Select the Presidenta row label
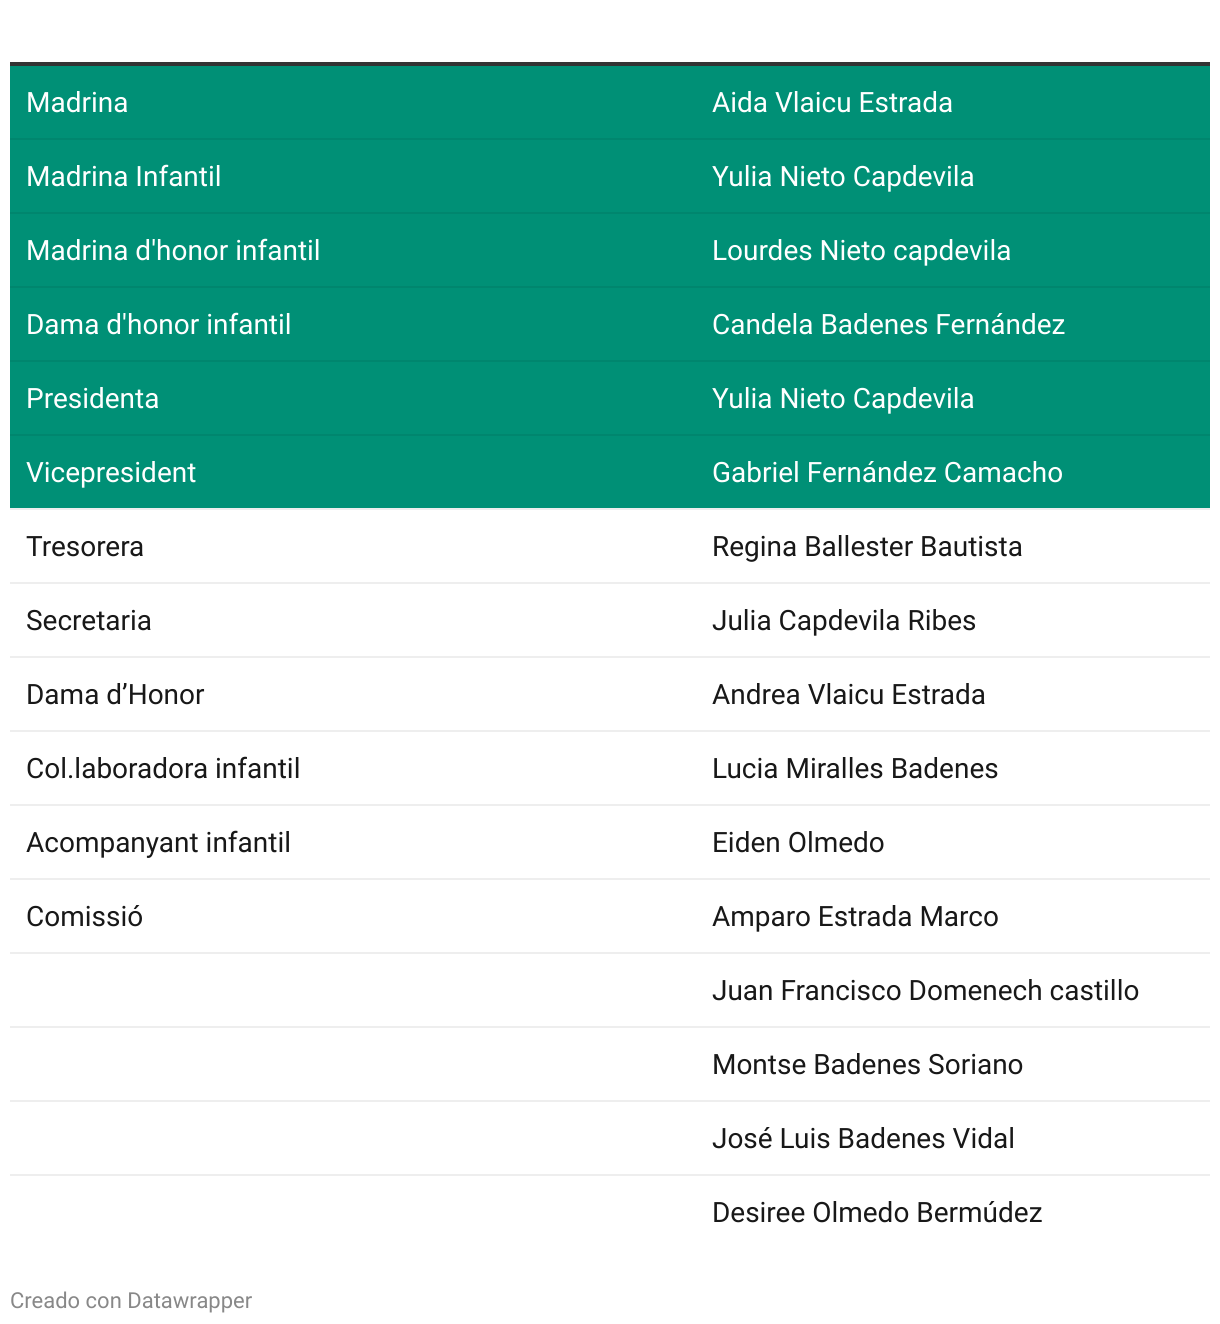 [92, 399]
